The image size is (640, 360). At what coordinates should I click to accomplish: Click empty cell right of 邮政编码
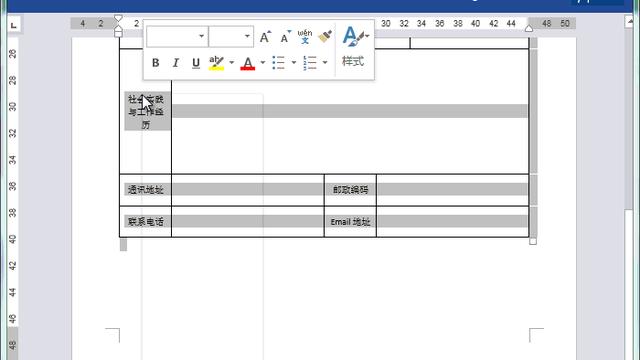[x=452, y=190]
